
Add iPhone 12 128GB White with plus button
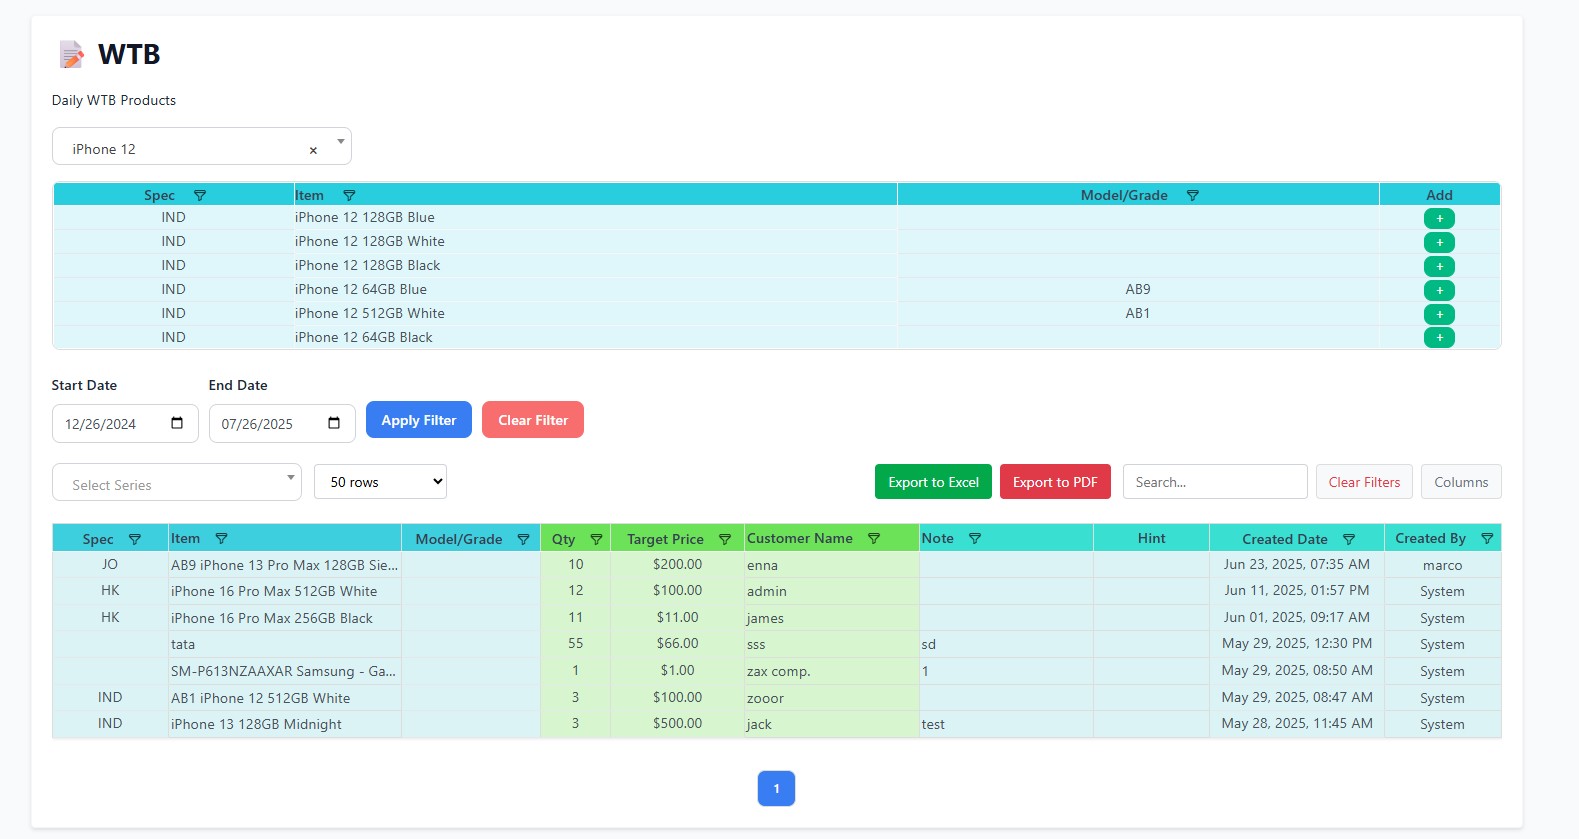[x=1439, y=242]
